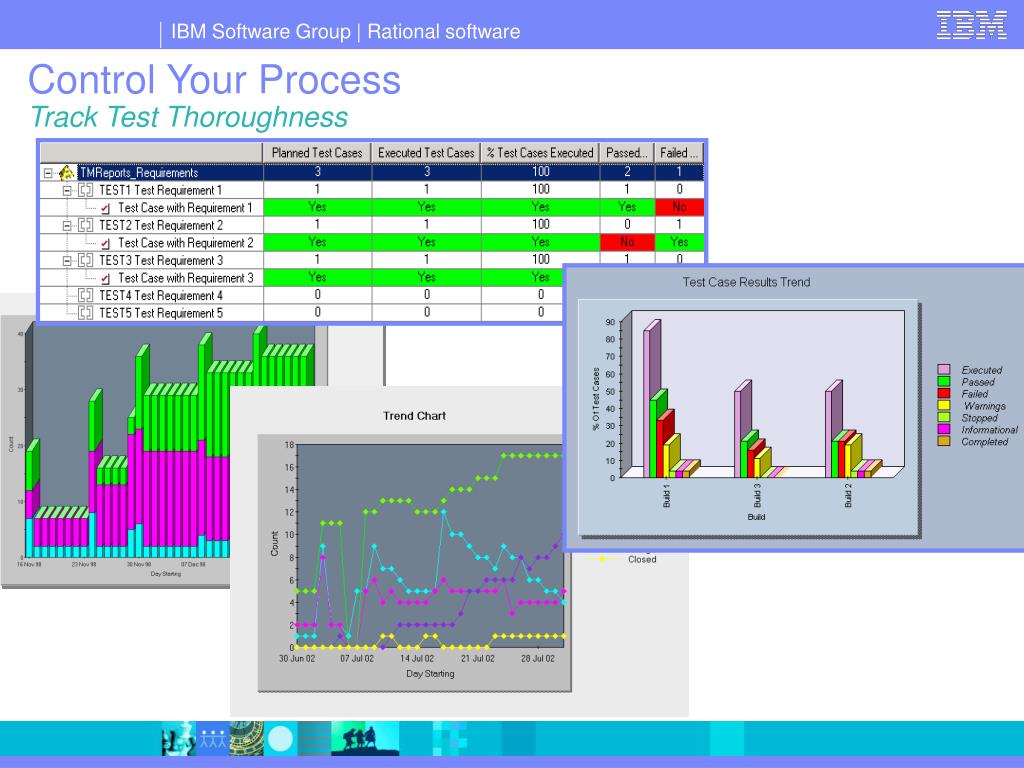Click the Trend Chart title
Screen dimensions: 1024x768
(x=414, y=416)
